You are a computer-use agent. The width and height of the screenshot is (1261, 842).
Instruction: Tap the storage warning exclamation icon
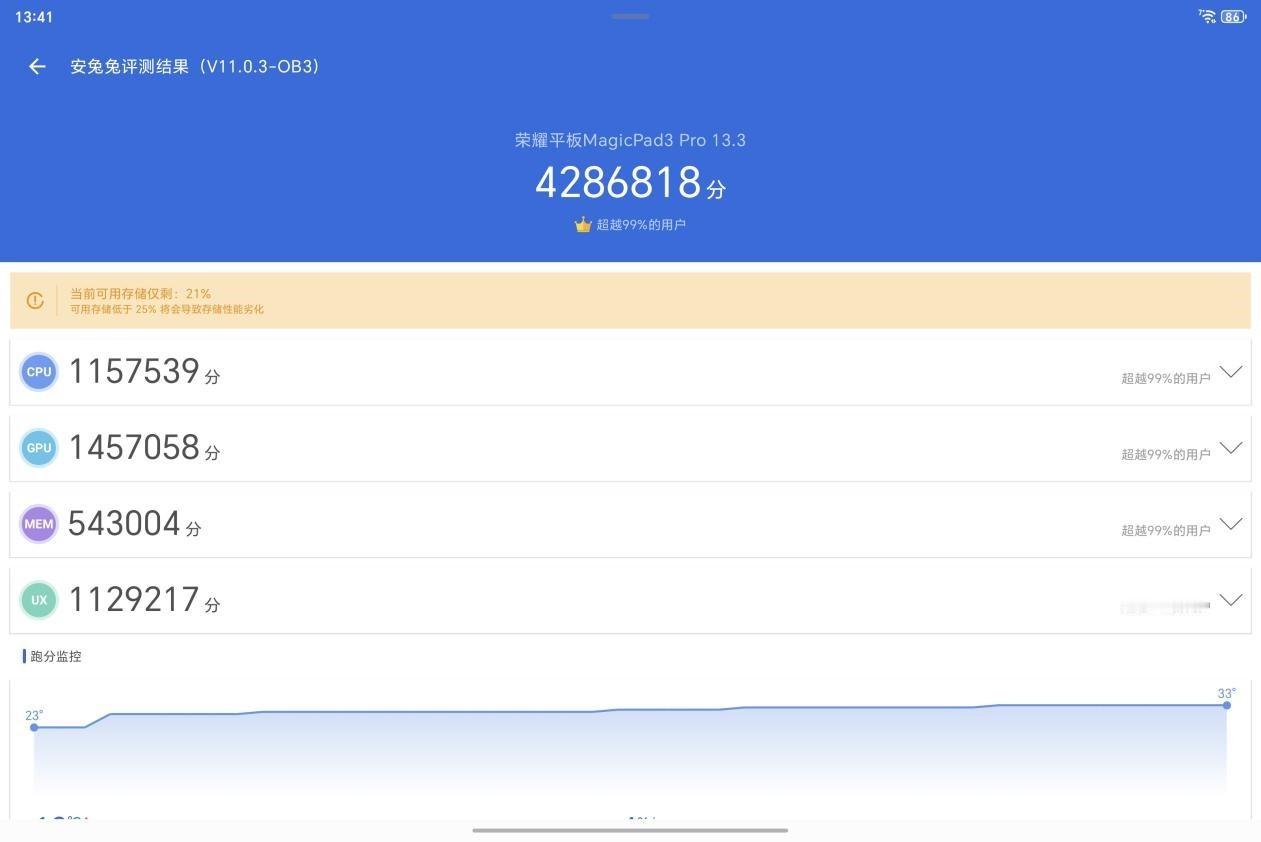35,300
